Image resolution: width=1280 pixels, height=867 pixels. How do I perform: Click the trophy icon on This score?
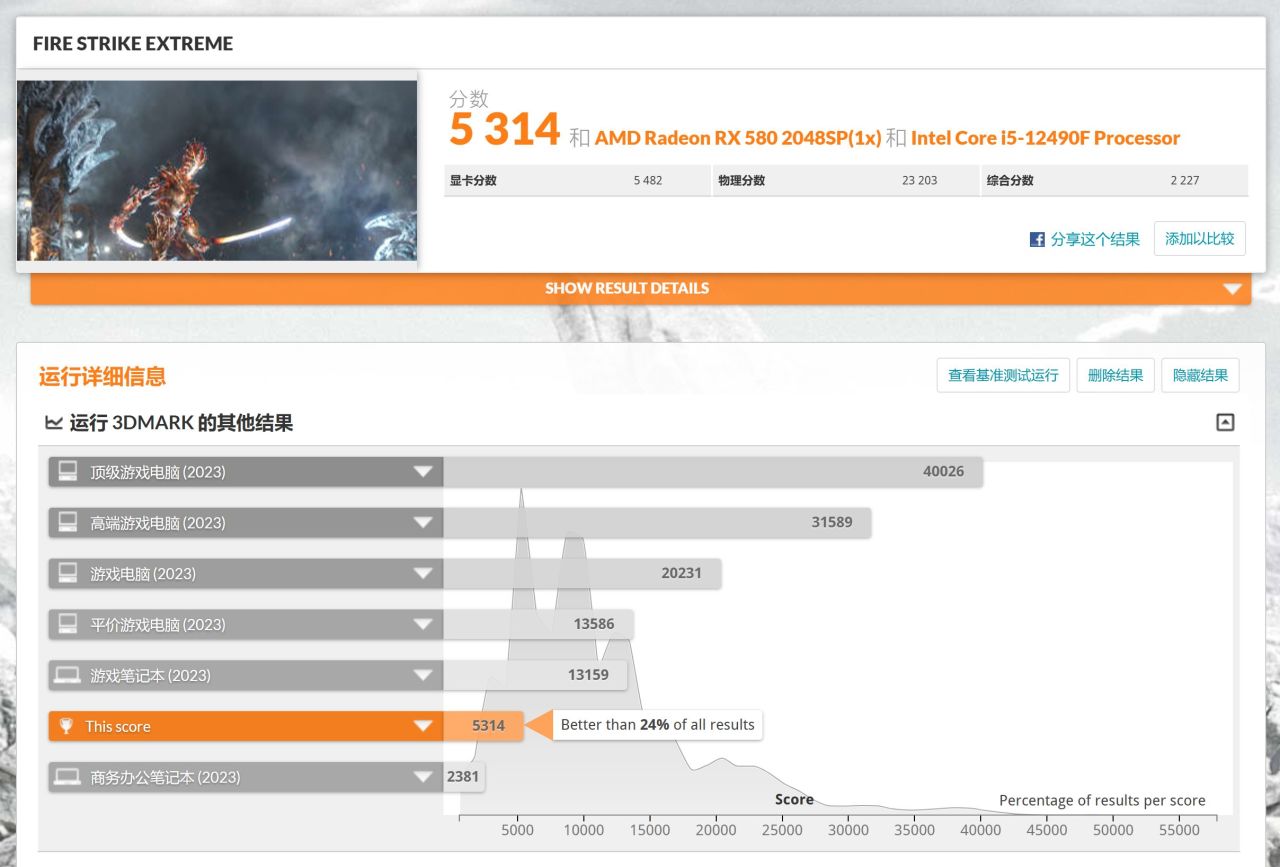pyautogui.click(x=67, y=726)
